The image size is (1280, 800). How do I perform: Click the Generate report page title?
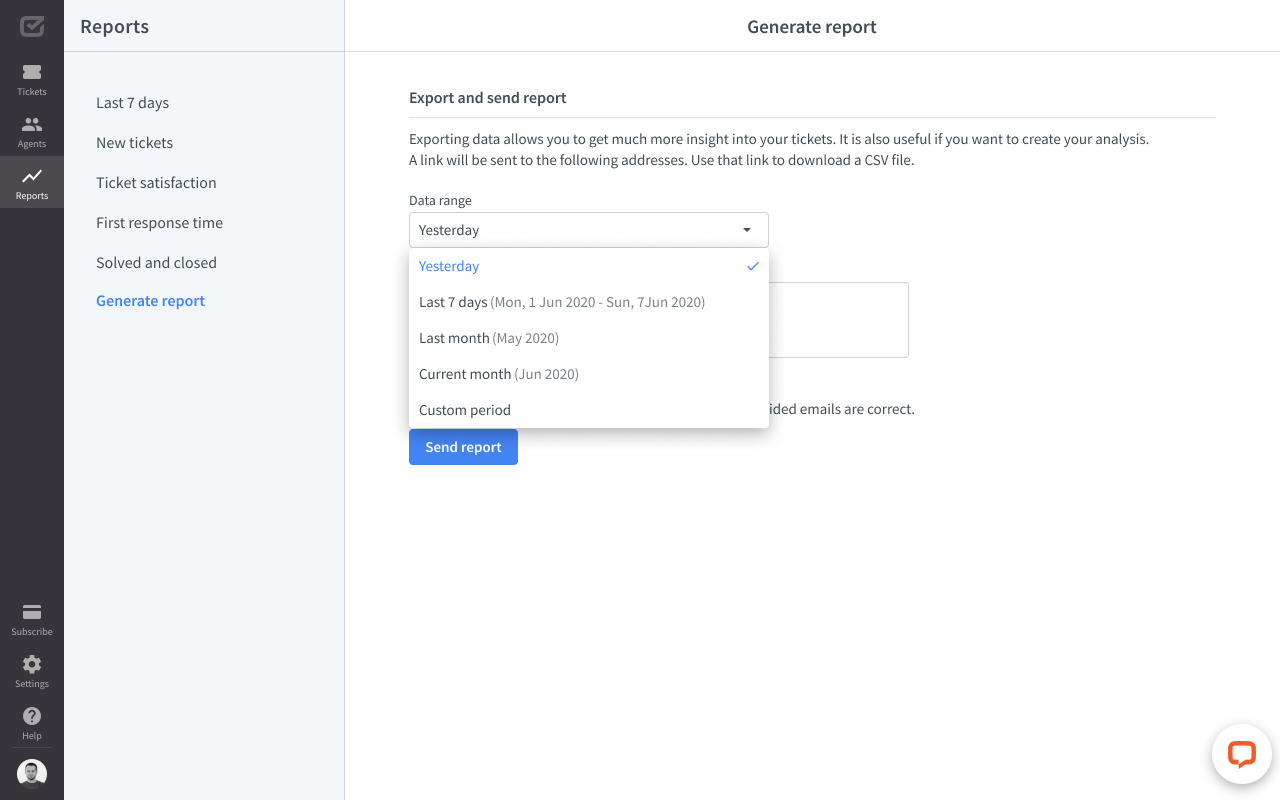(812, 27)
